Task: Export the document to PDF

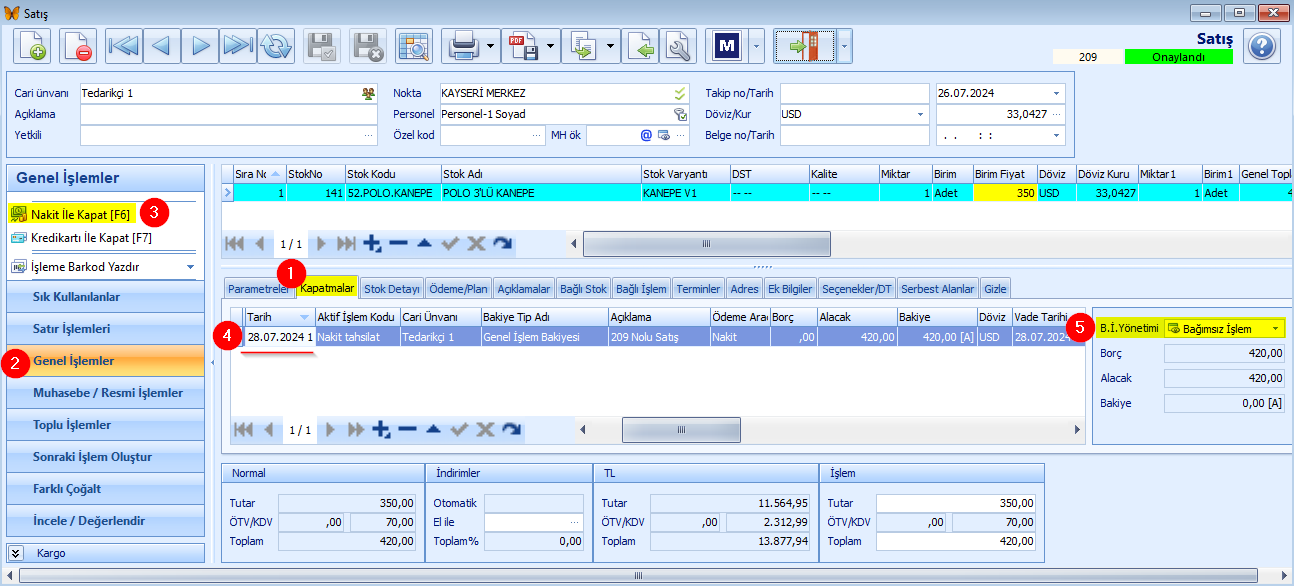Action: click(x=522, y=46)
